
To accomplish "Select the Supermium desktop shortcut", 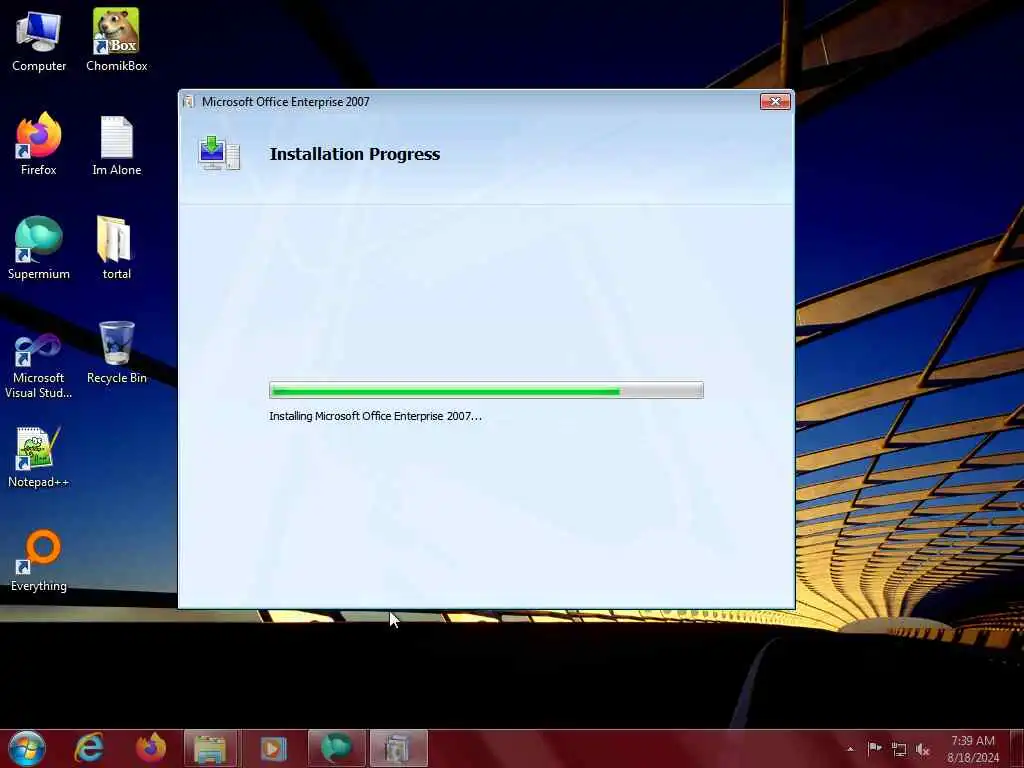I will point(39,249).
